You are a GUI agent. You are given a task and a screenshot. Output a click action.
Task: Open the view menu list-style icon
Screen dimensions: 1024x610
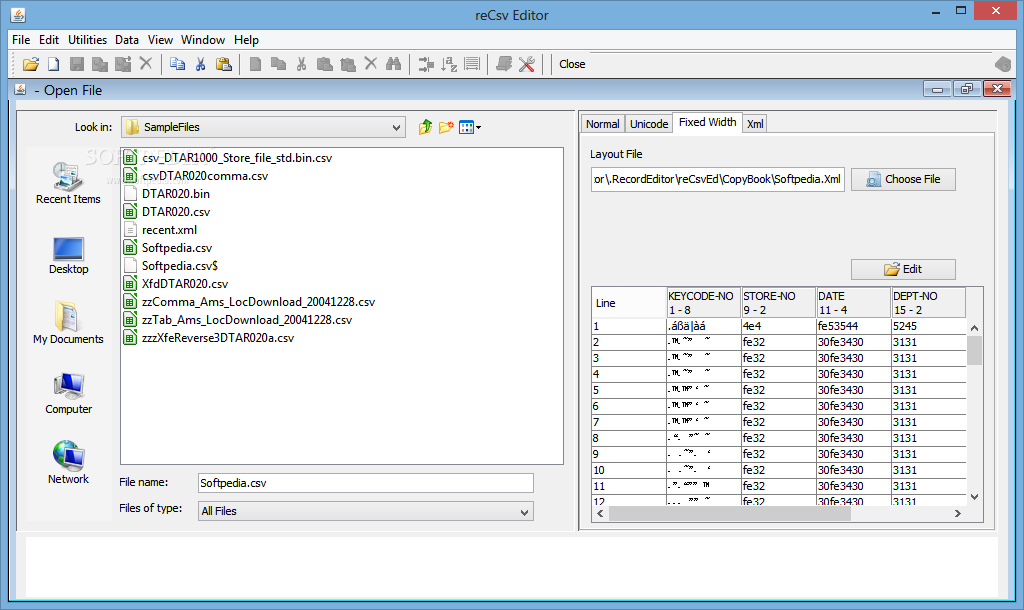[x=470, y=127]
